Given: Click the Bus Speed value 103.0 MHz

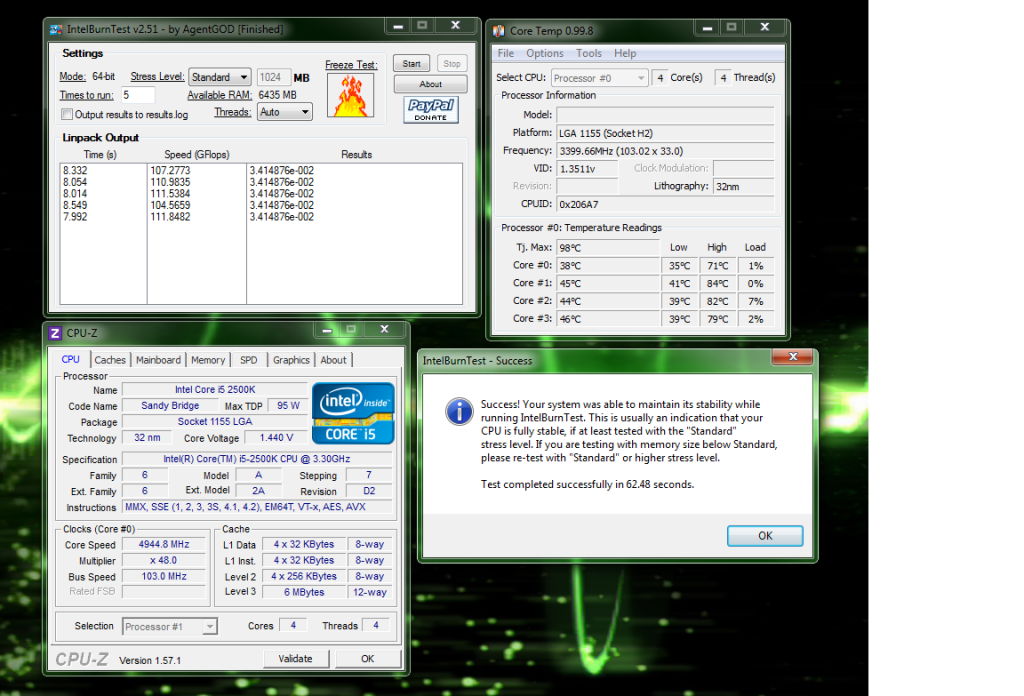Looking at the screenshot, I should coord(164,577).
